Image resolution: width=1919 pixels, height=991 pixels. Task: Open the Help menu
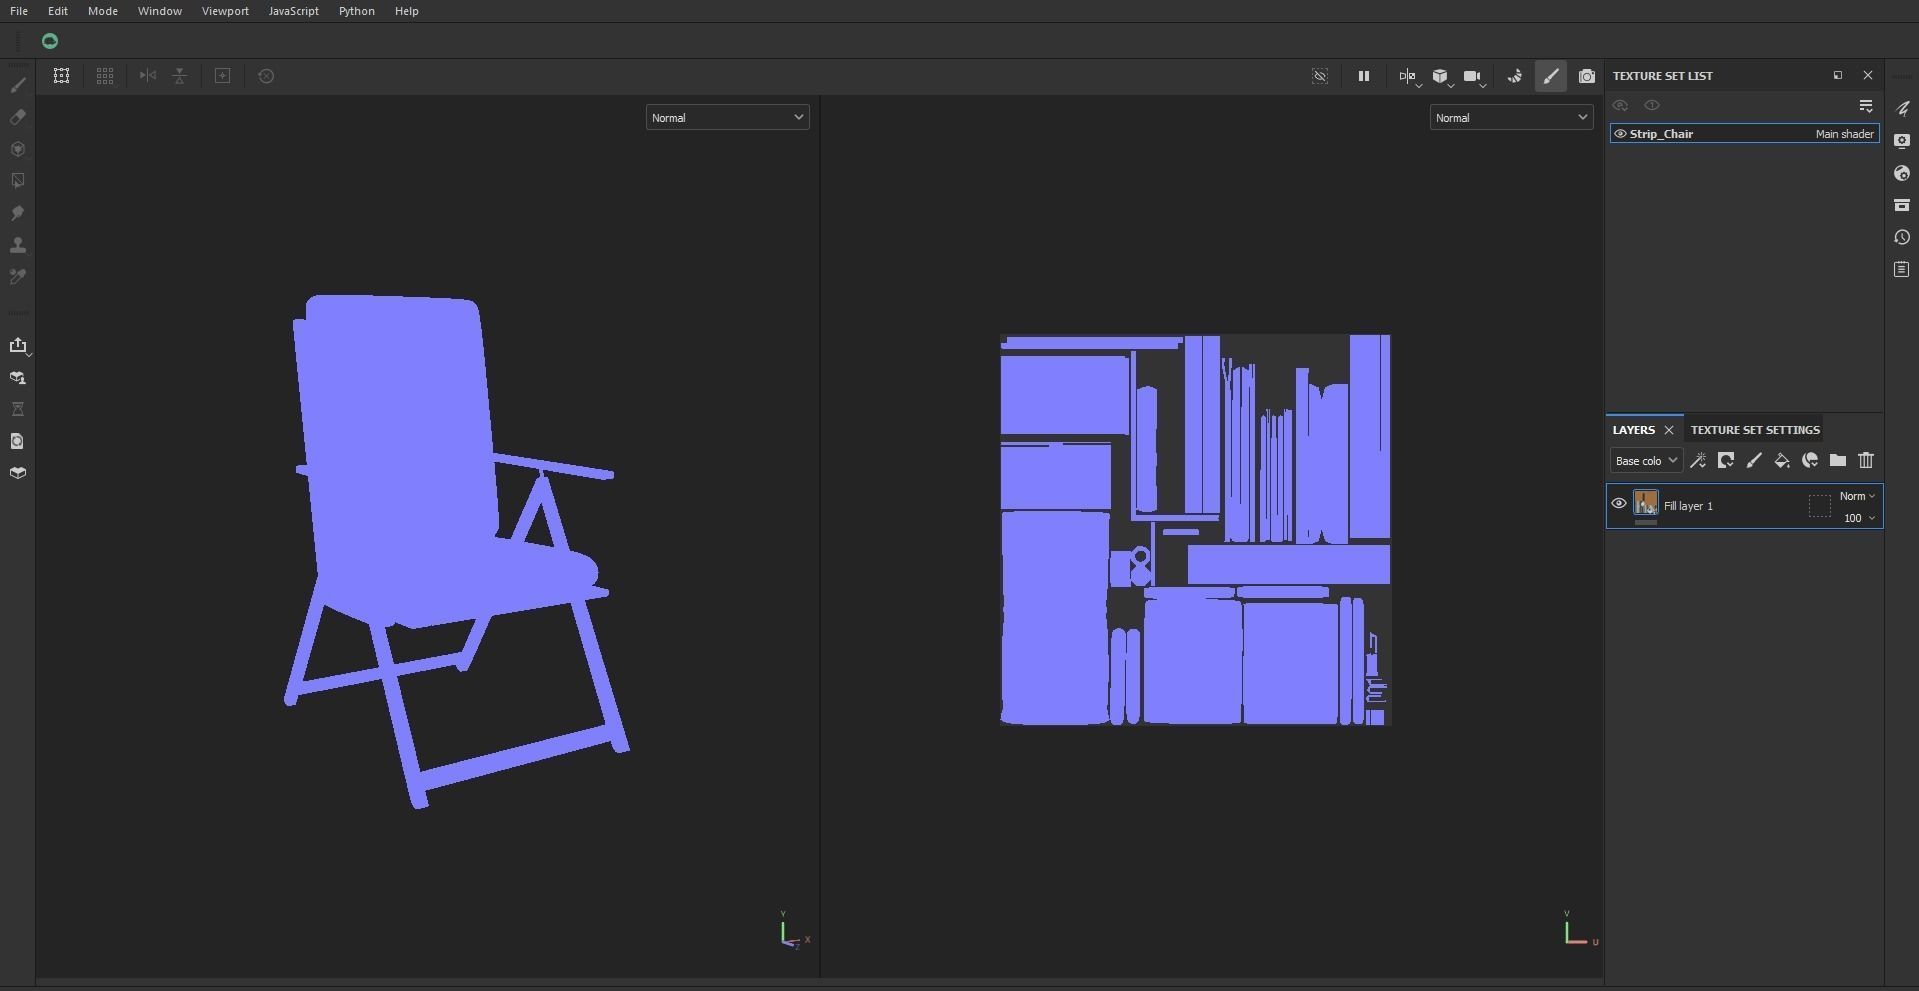click(407, 11)
